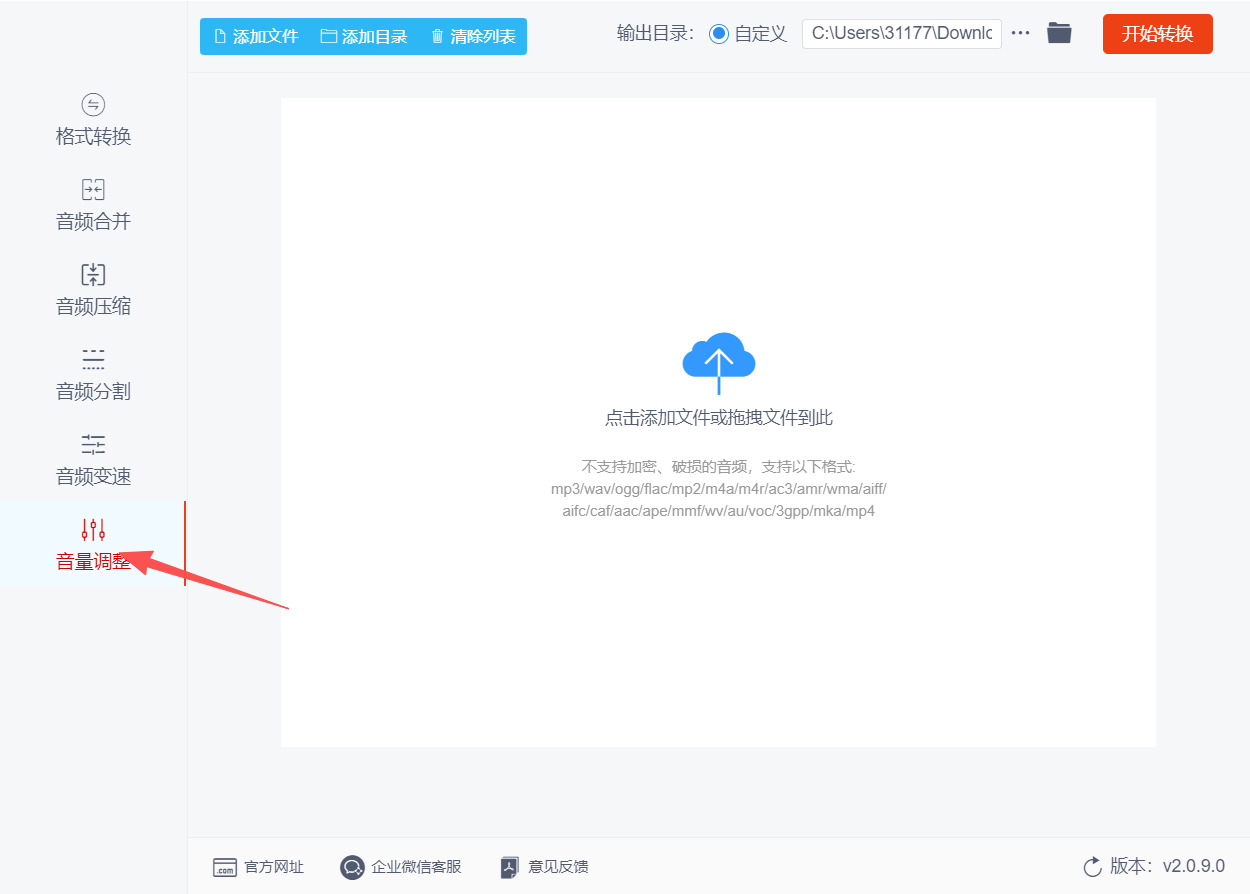Click the 添加文件 add file button

(x=256, y=36)
